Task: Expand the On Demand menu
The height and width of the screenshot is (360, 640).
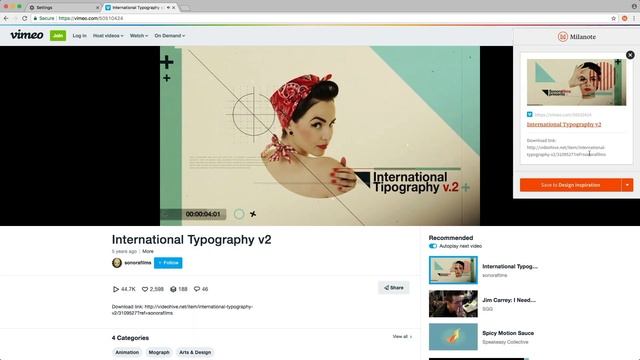Action: (x=170, y=36)
